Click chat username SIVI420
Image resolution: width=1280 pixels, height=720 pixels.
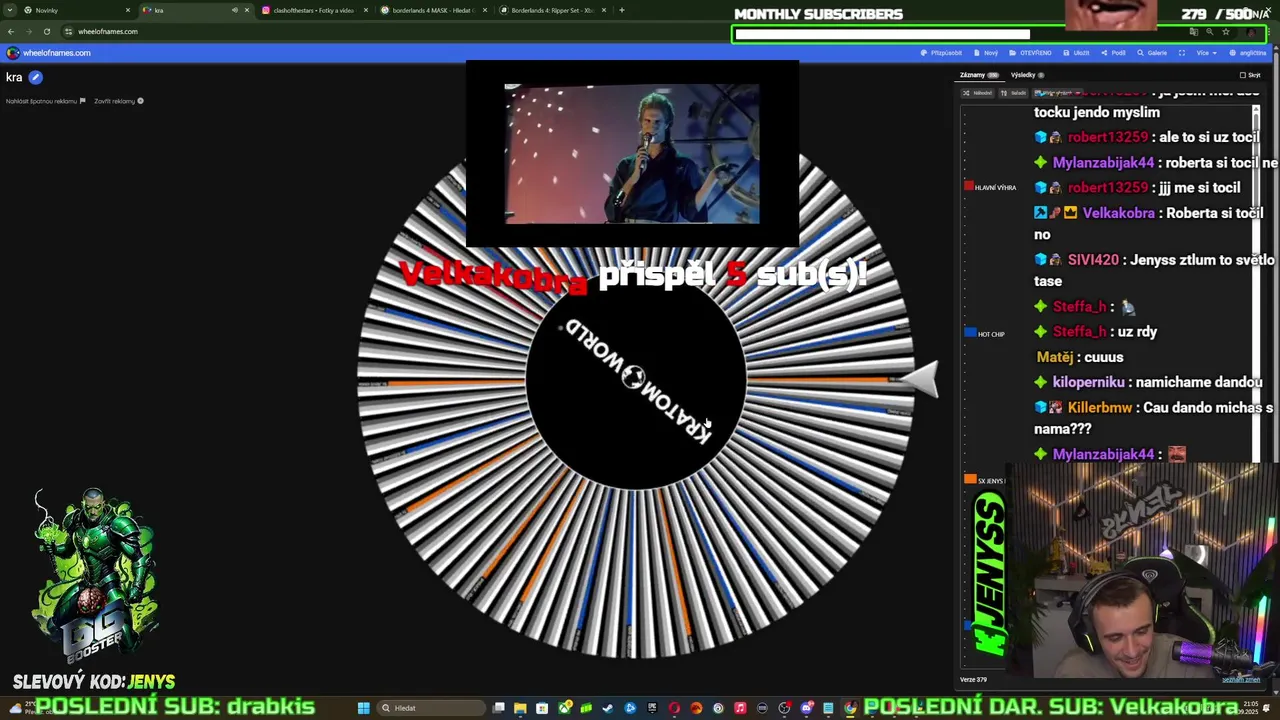1093,260
